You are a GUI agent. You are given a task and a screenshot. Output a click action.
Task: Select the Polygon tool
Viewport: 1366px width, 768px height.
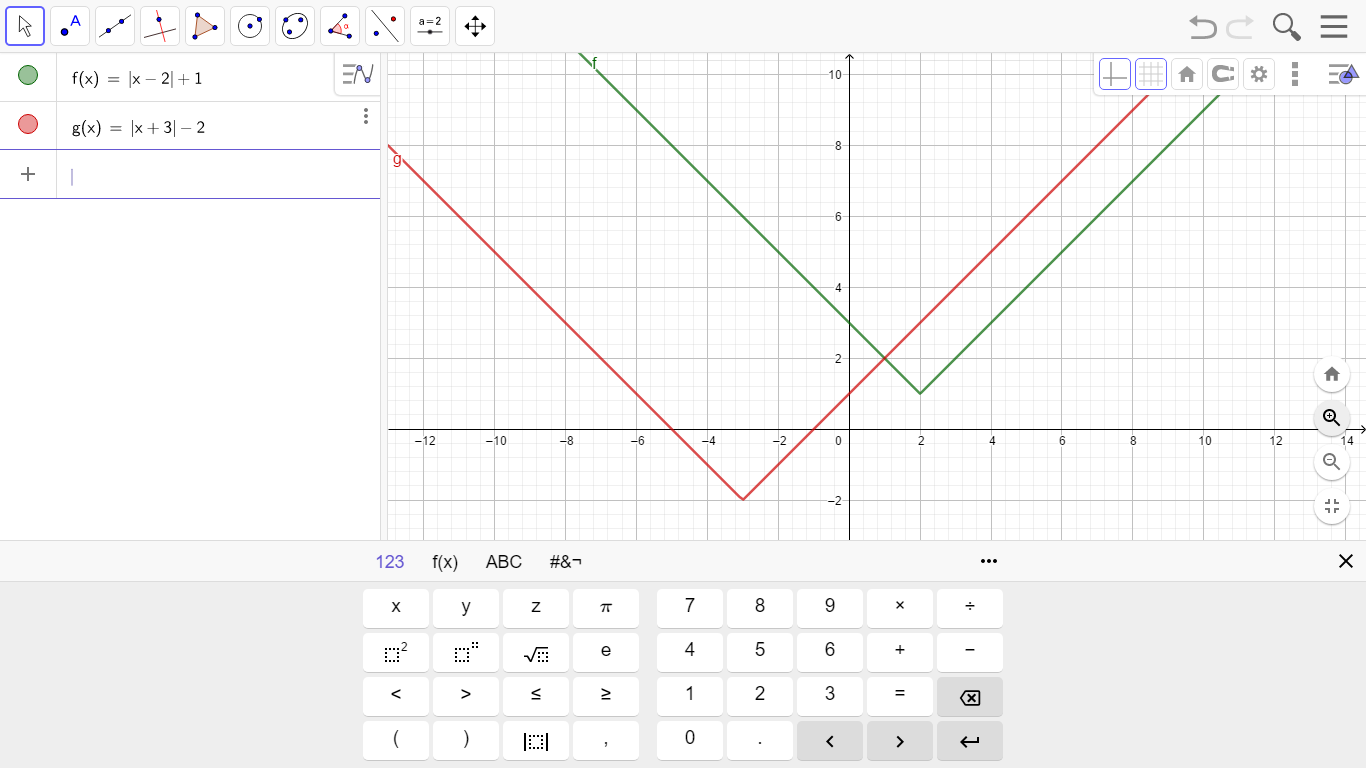(x=205, y=26)
